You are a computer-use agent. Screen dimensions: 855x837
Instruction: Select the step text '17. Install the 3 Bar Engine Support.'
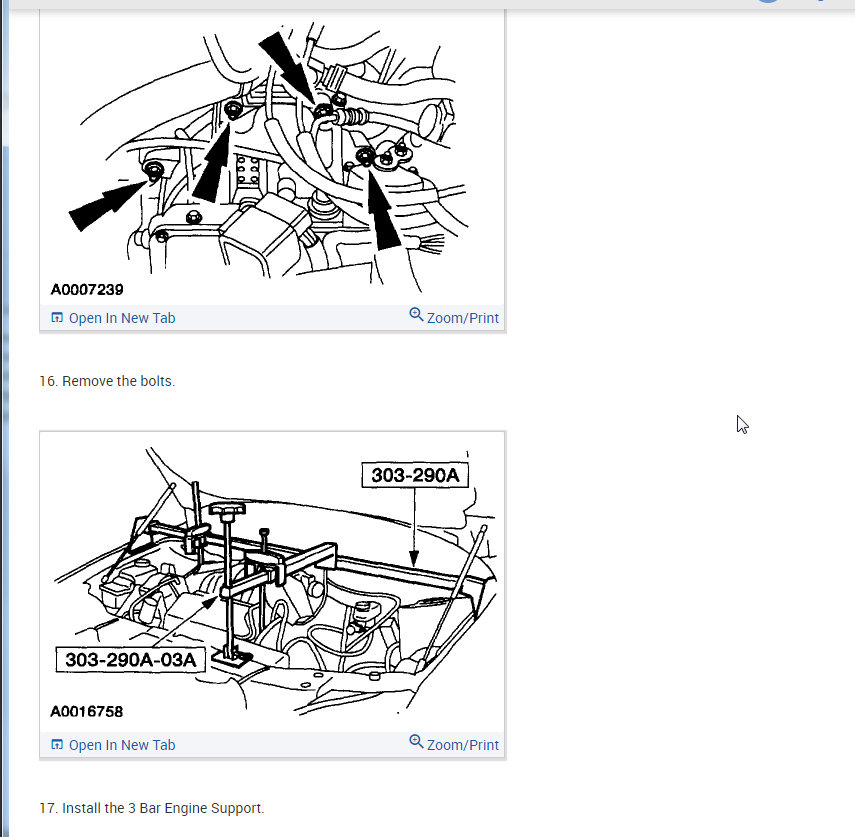click(152, 808)
